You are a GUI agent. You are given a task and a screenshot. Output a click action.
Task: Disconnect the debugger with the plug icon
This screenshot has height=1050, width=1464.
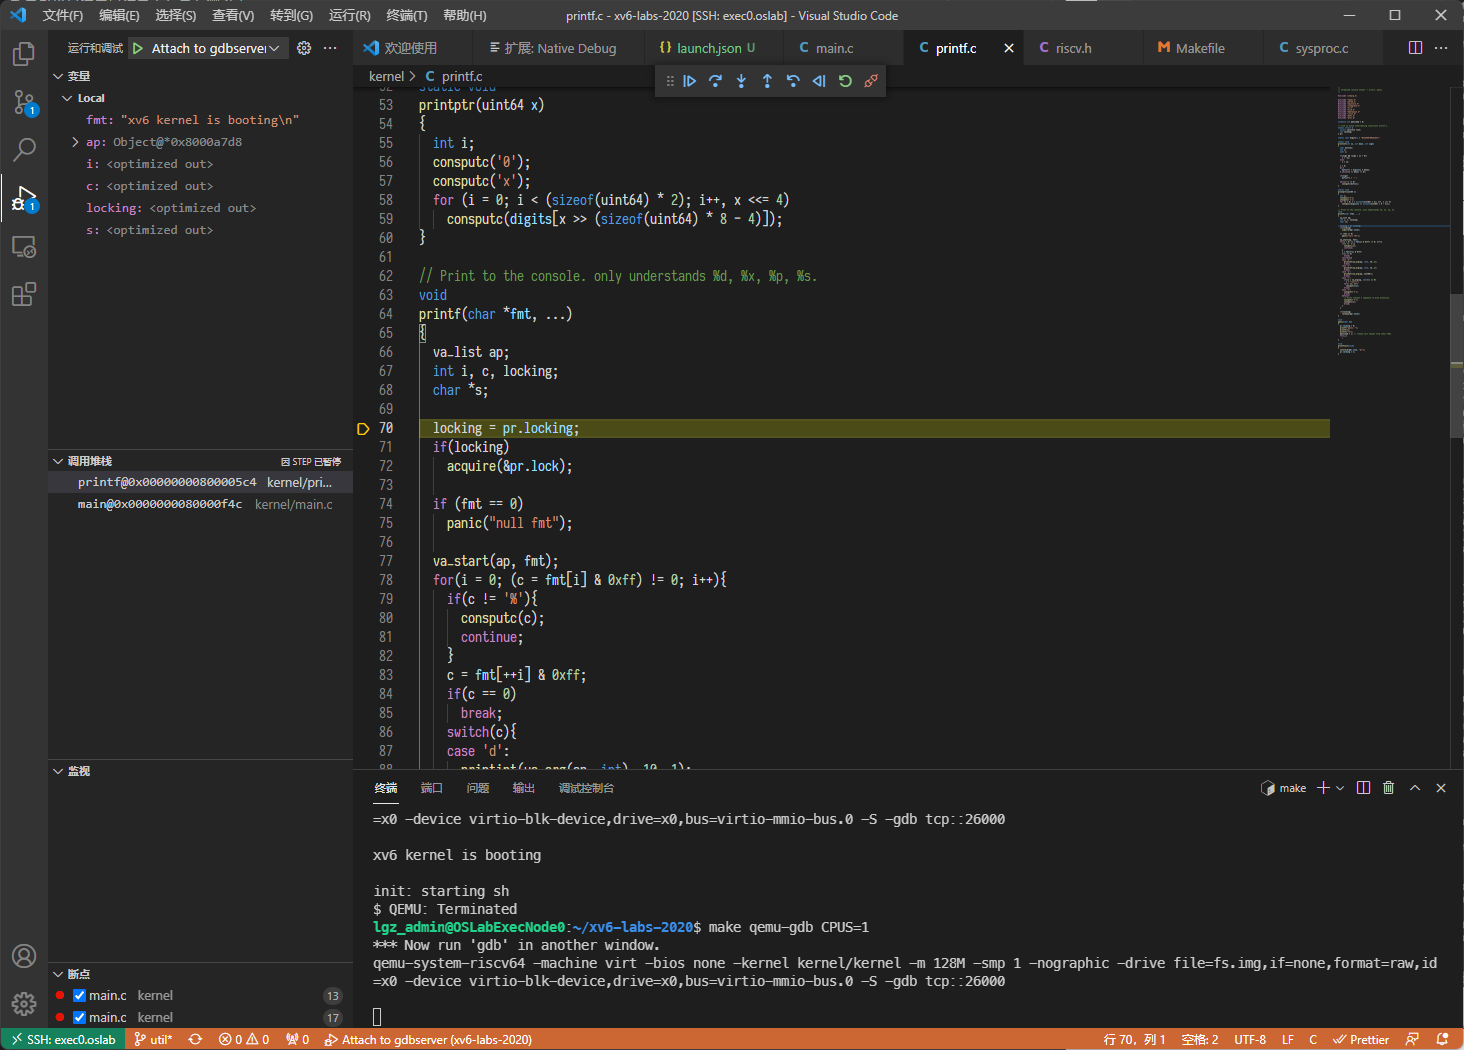[871, 81]
